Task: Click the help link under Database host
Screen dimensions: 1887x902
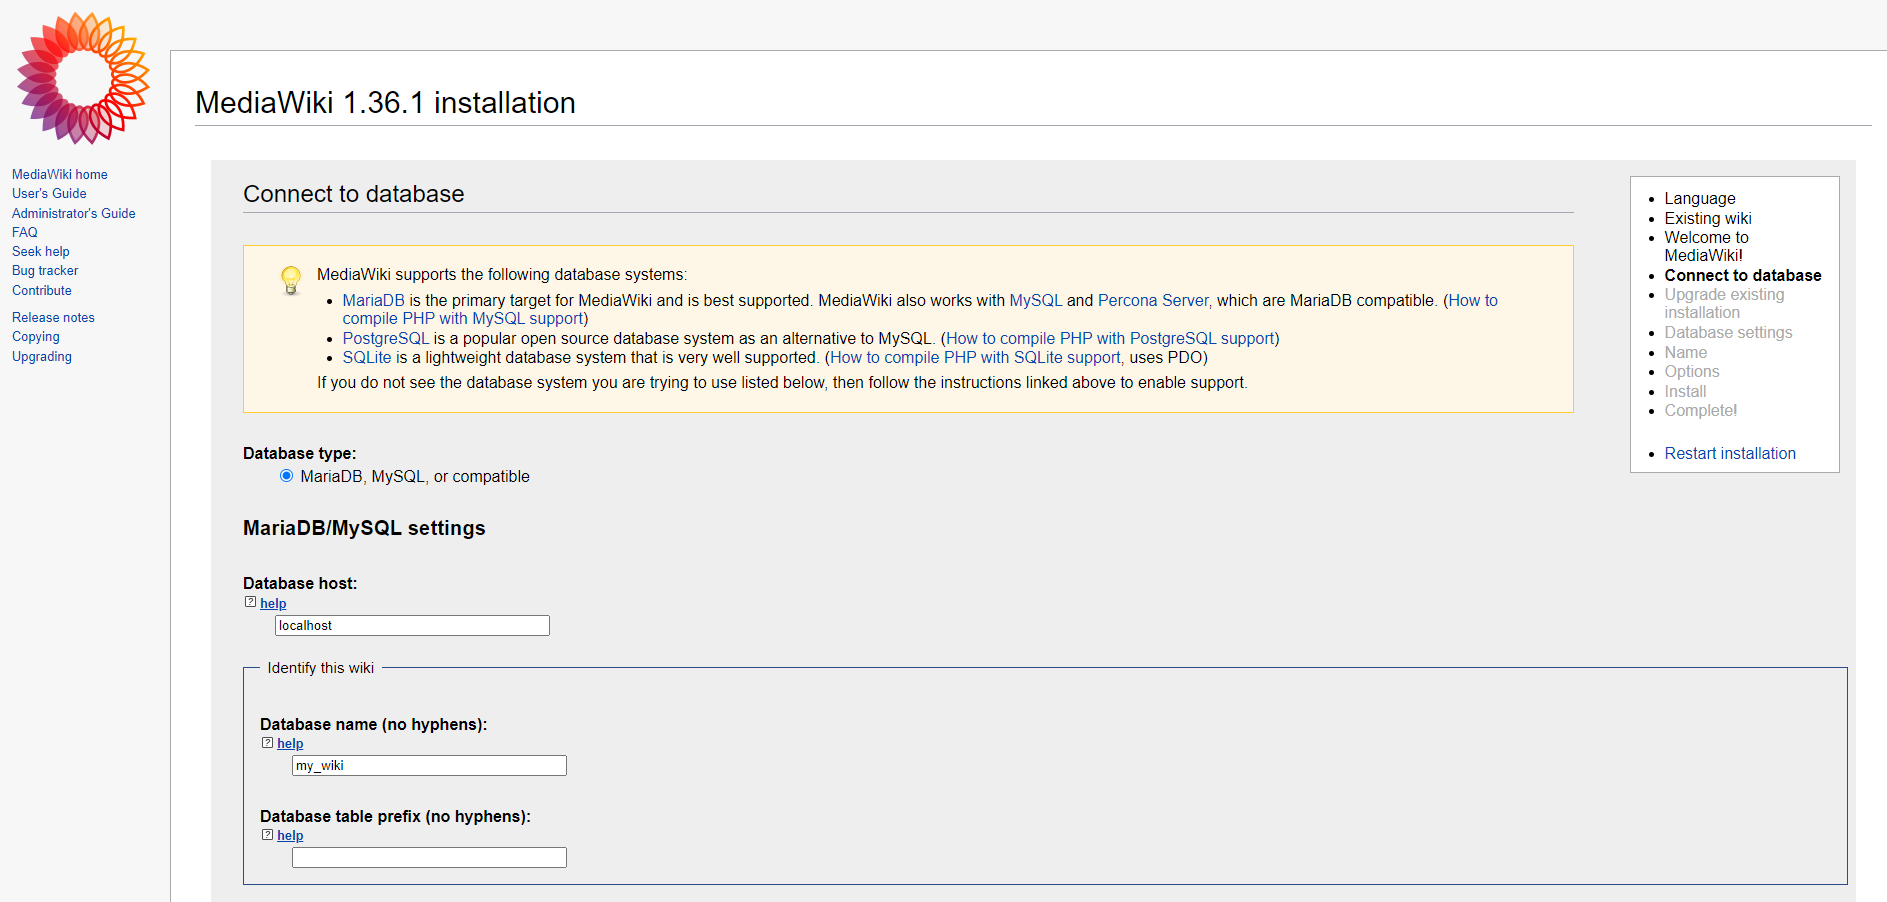Action: tap(273, 603)
